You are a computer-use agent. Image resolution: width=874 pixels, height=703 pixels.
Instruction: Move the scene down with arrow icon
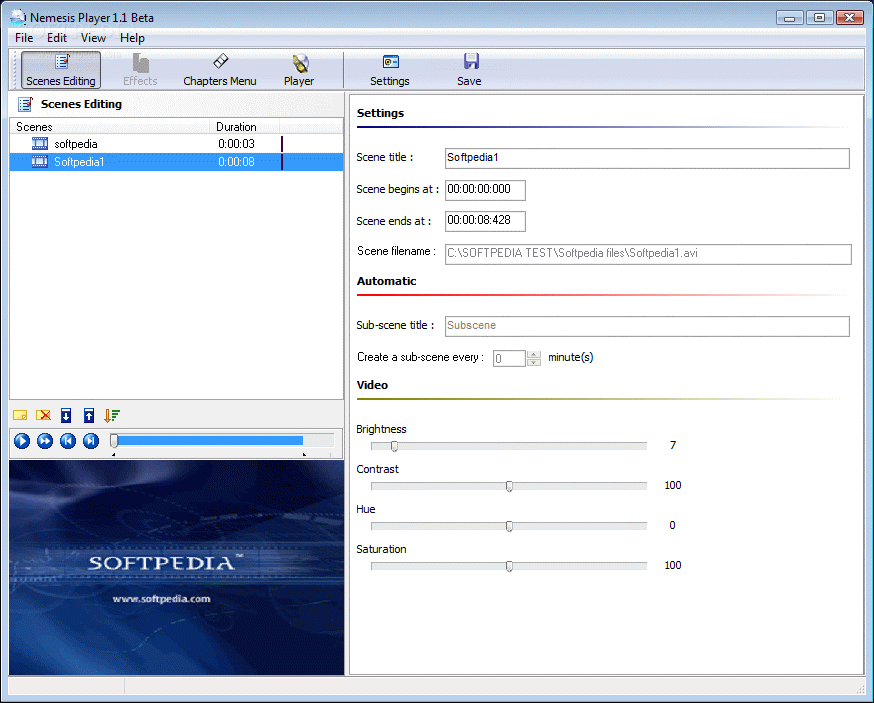coord(66,415)
